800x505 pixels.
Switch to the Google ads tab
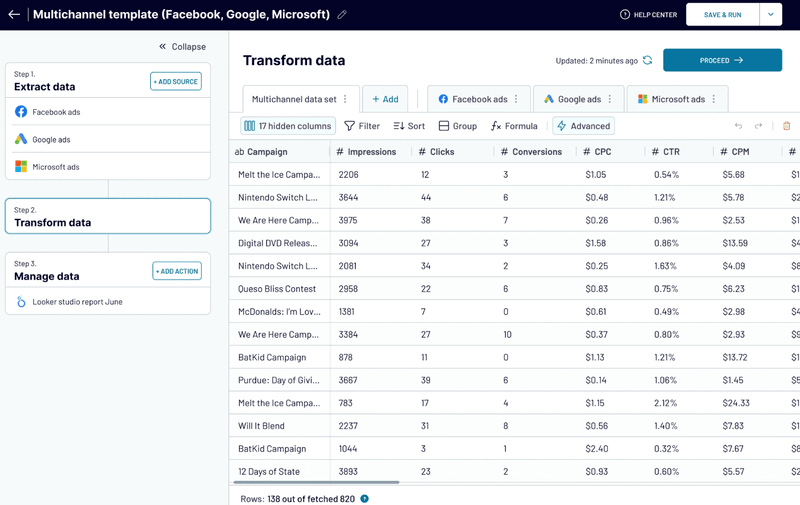point(572,100)
